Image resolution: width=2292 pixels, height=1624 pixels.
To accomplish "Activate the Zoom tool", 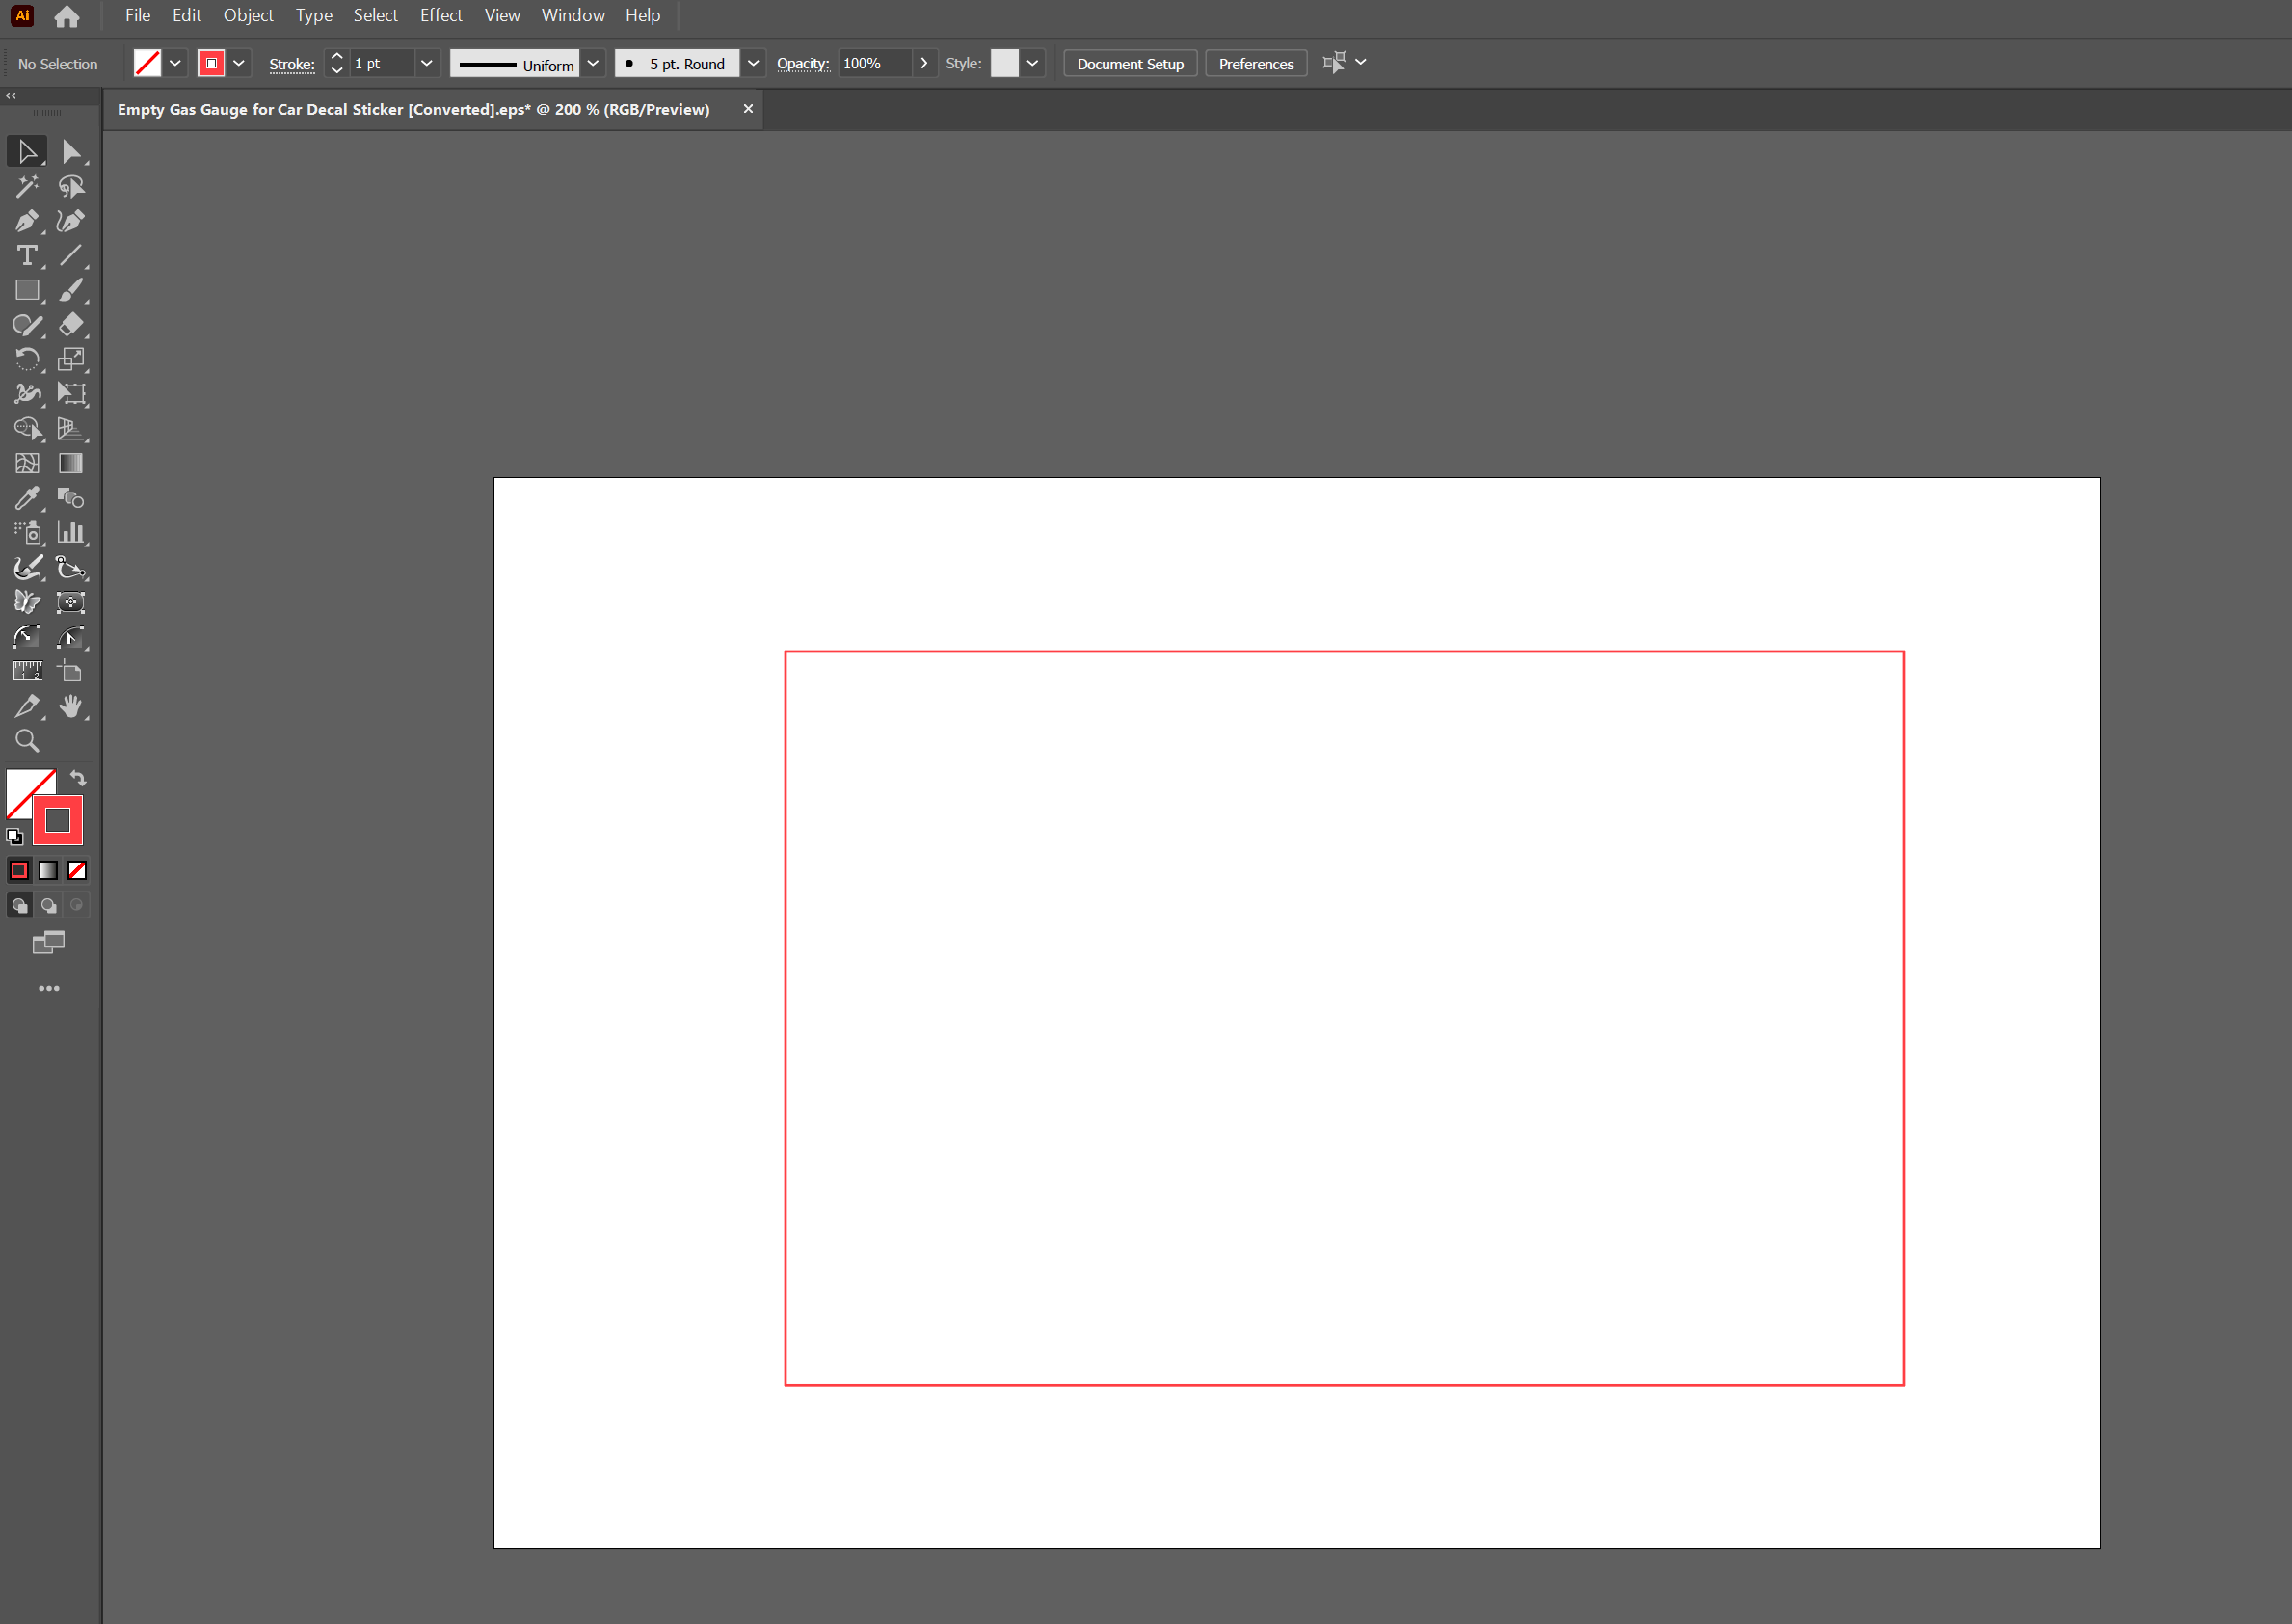I will (27, 741).
